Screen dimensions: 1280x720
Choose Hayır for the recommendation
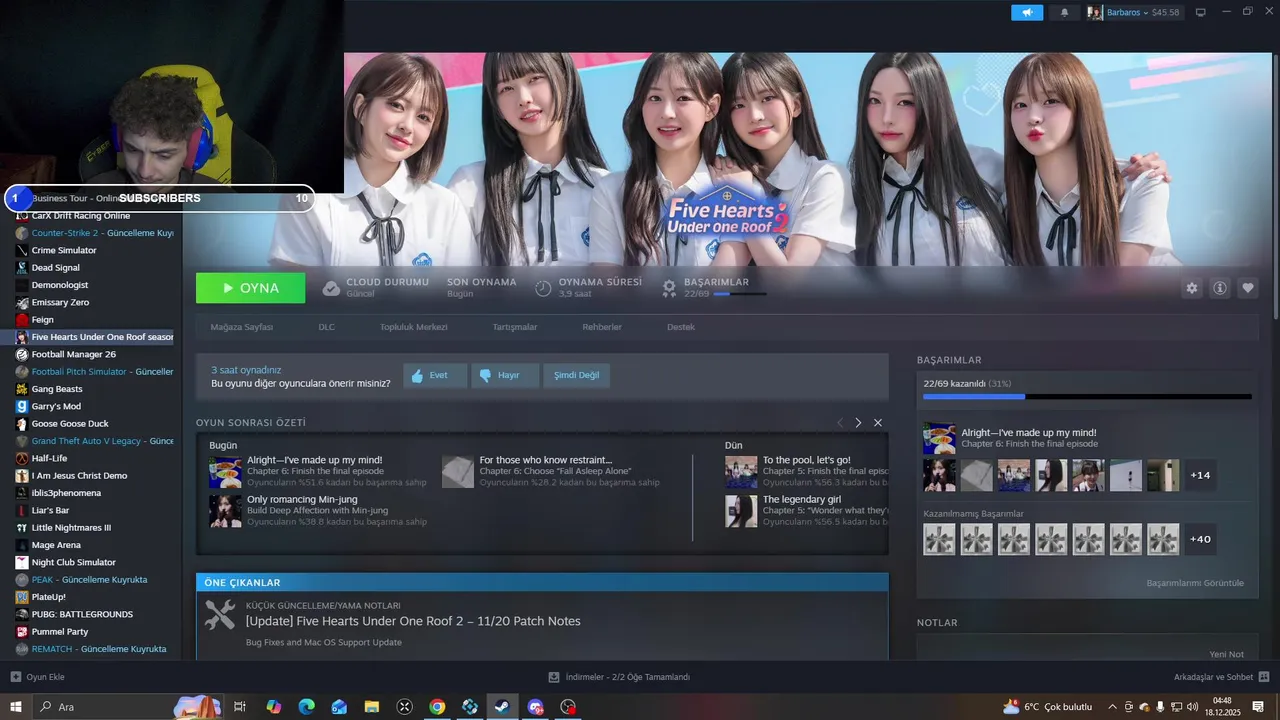pos(505,375)
